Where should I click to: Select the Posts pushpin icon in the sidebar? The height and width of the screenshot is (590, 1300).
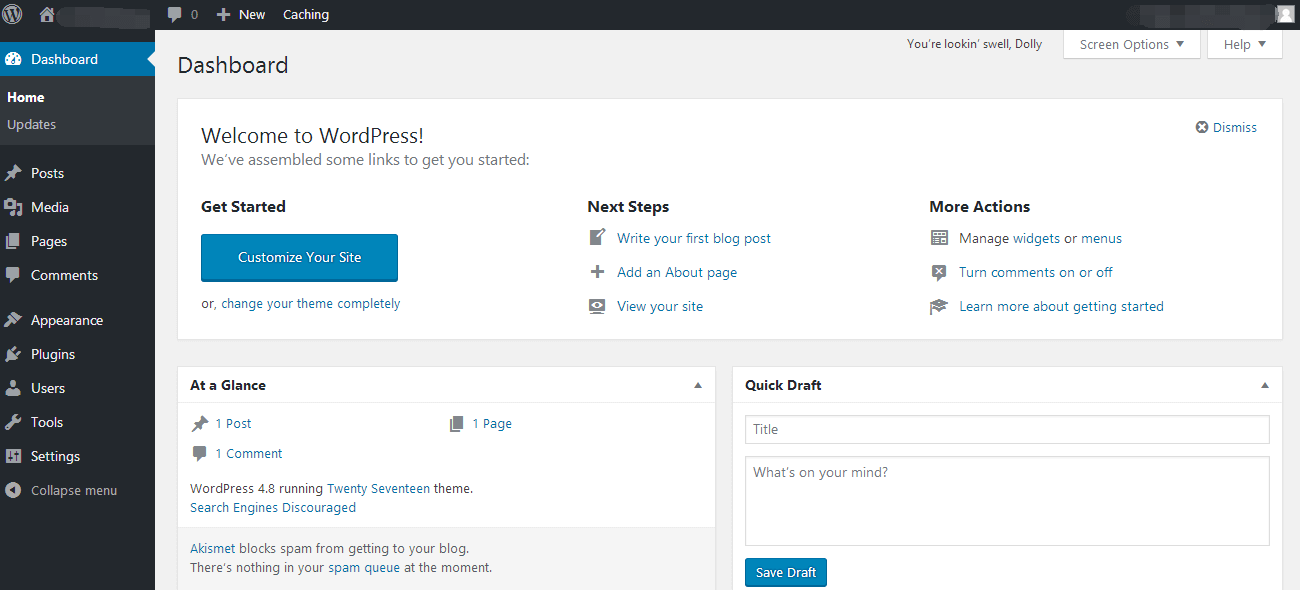click(x=14, y=172)
